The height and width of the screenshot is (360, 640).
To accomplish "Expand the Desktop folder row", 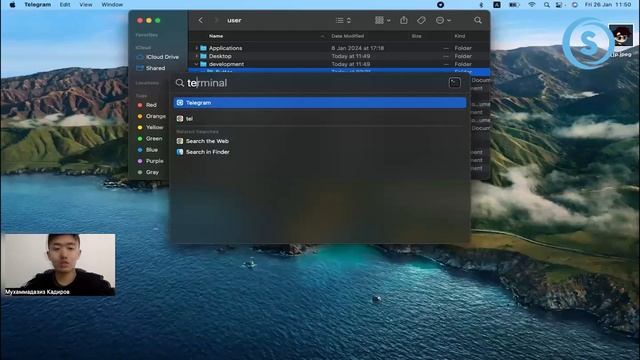I will click(196, 56).
